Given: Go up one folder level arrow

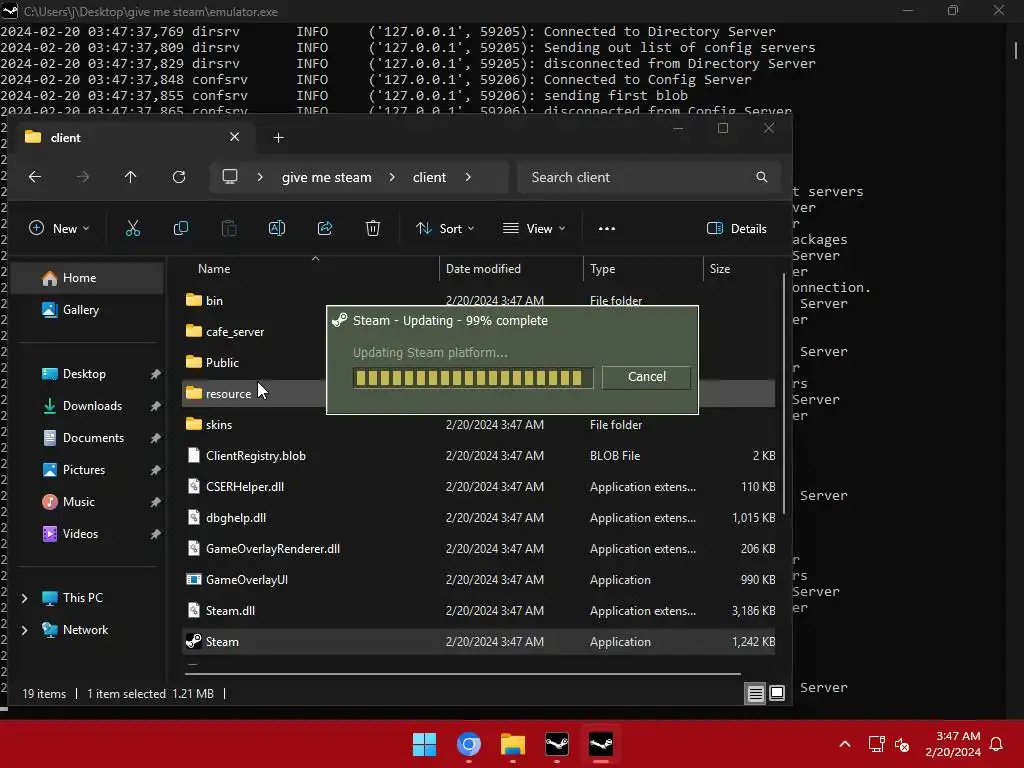Looking at the screenshot, I should coord(131,177).
